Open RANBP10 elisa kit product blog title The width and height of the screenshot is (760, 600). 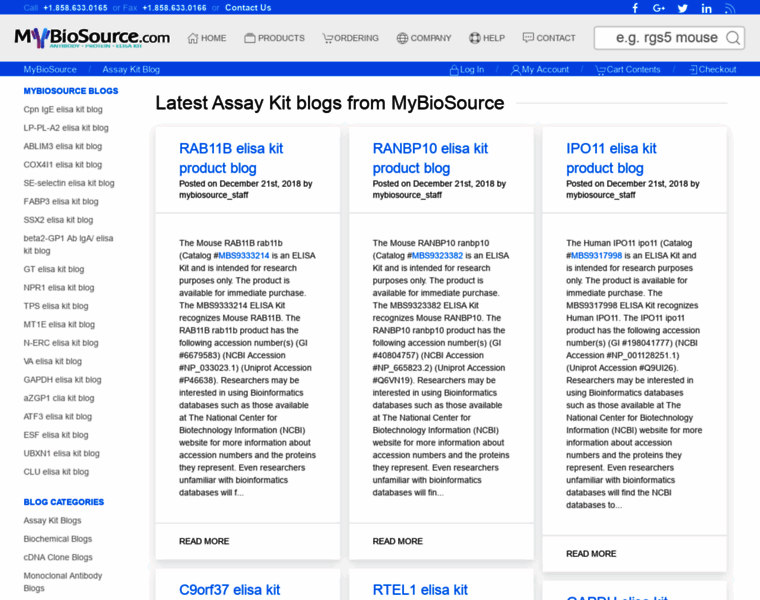tap(430, 158)
